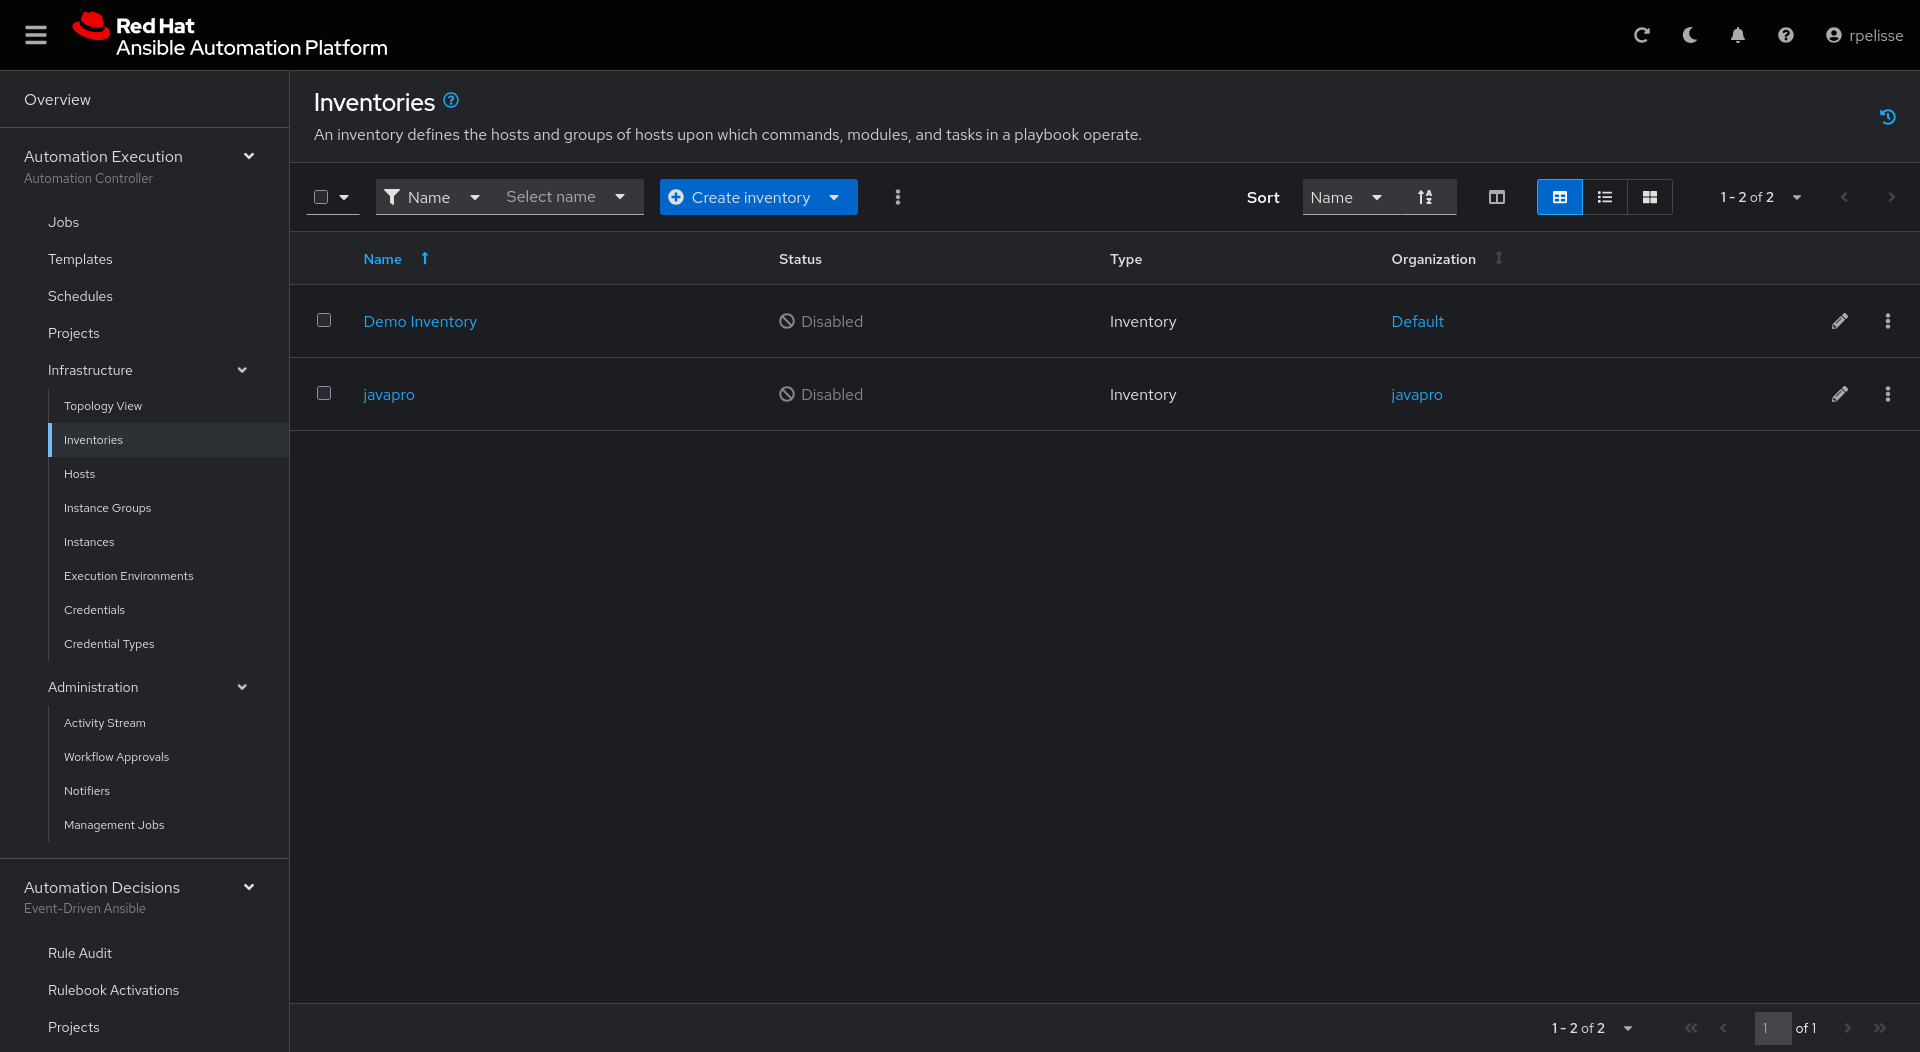Toggle dark mode moon icon
The width and height of the screenshot is (1920, 1052).
pyautogui.click(x=1690, y=35)
